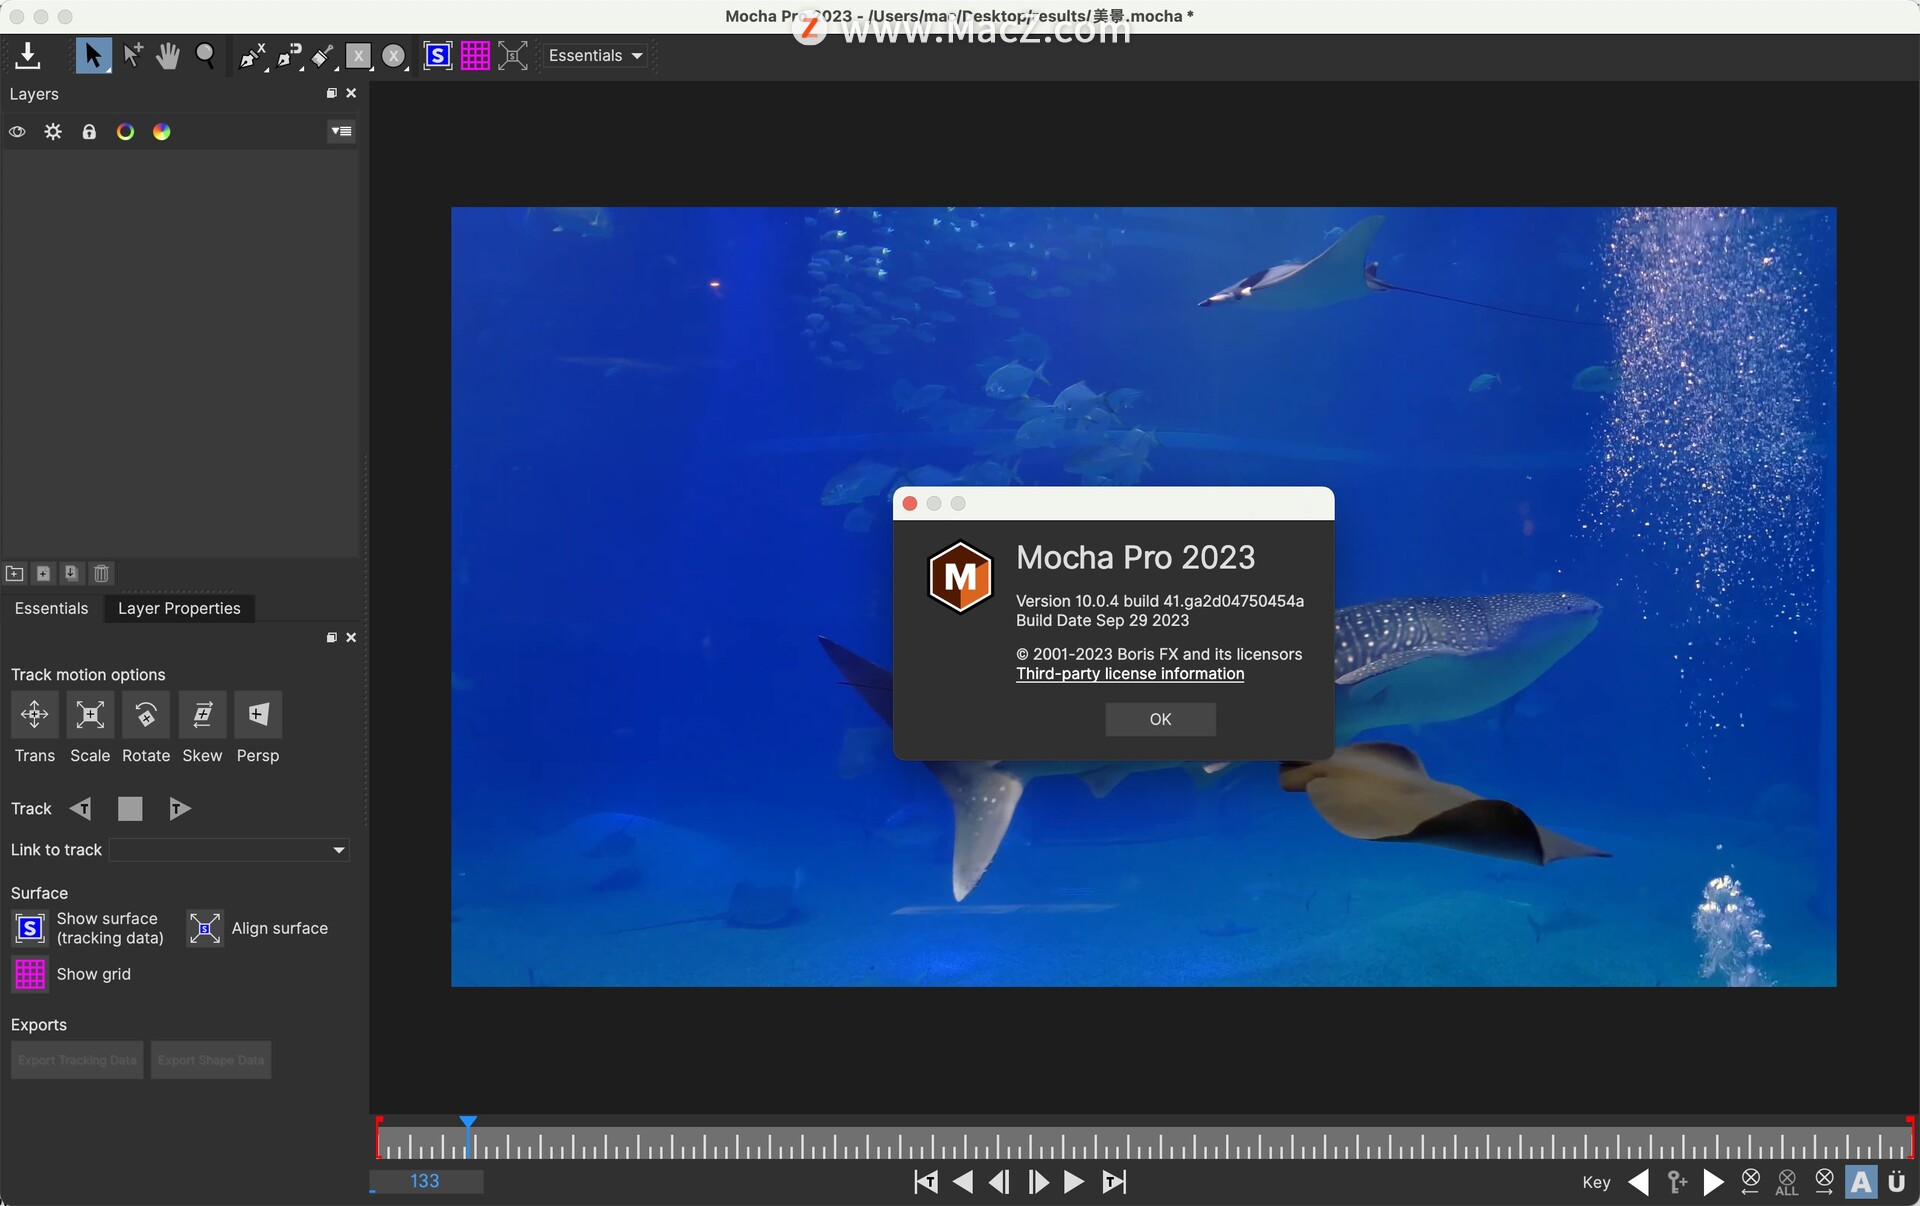Play the clip forwards
The image size is (1920, 1206).
pos(1074,1182)
